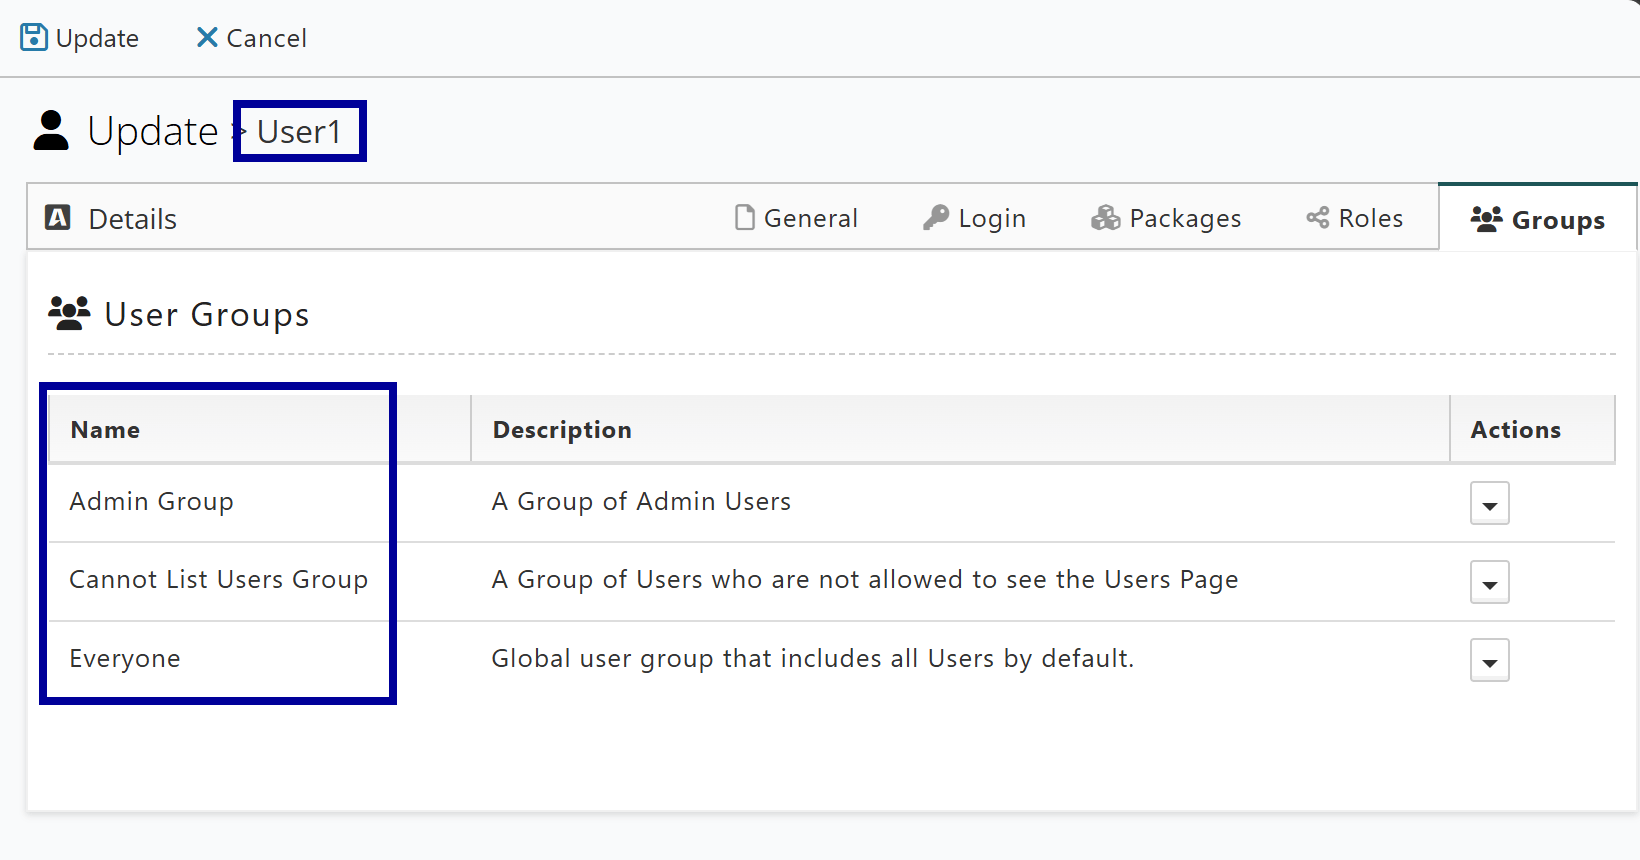
Task: Click the Details letter A icon
Action: [58, 217]
